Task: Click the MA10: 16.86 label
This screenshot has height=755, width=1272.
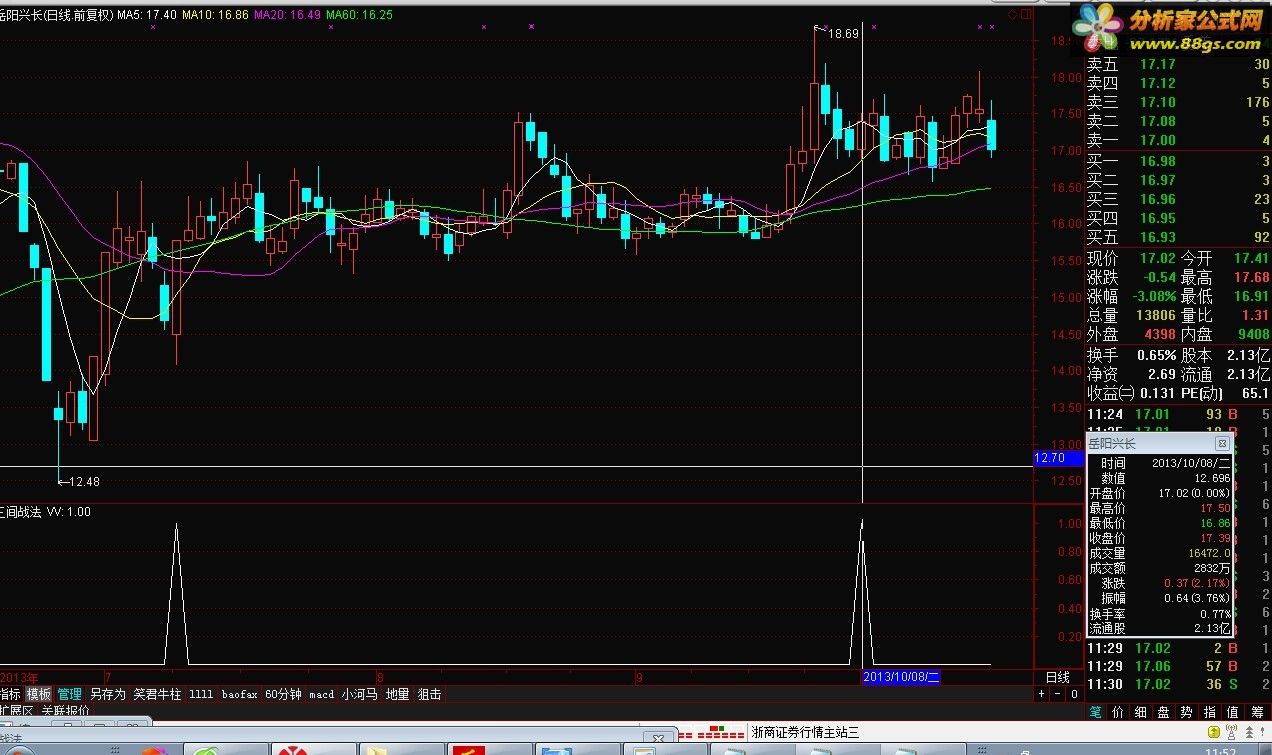Action: (x=216, y=15)
